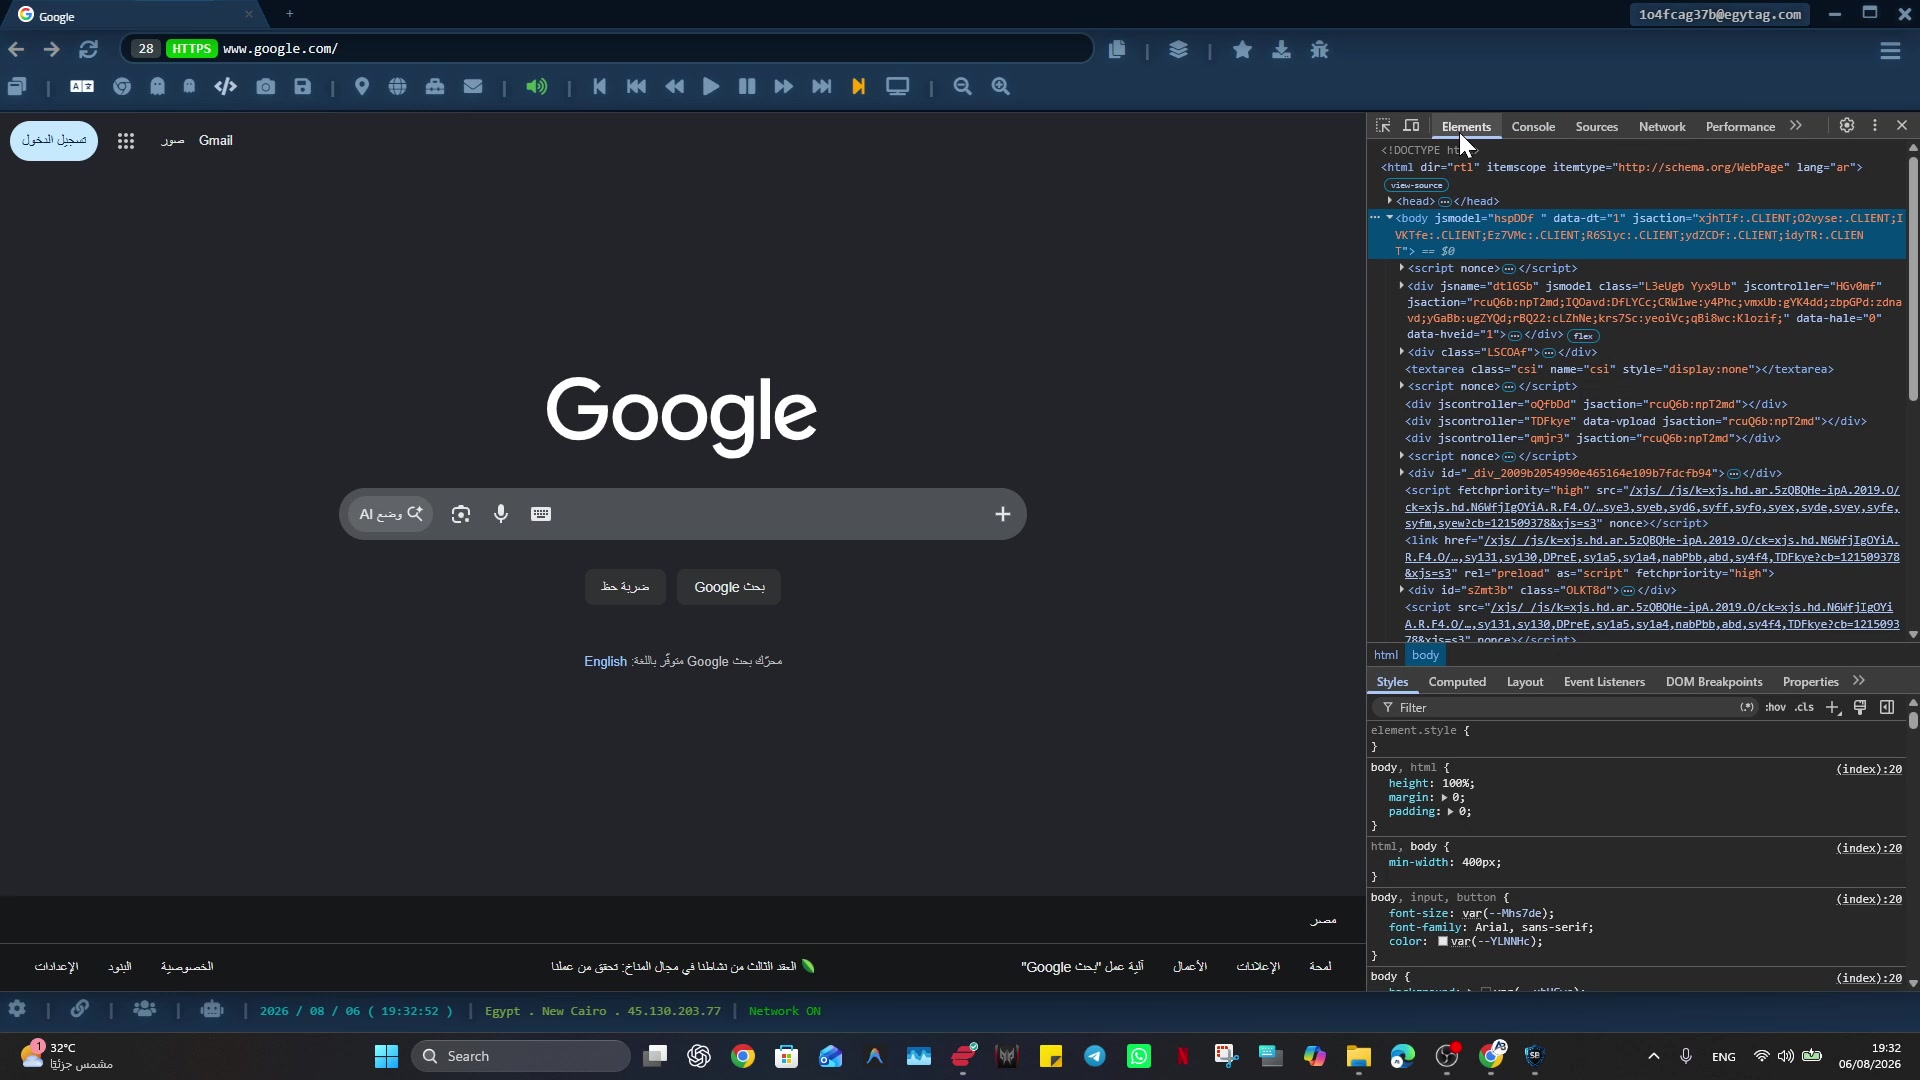Screen dimensions: 1920x1080
Task: Click the English language link
Action: pos(605,662)
